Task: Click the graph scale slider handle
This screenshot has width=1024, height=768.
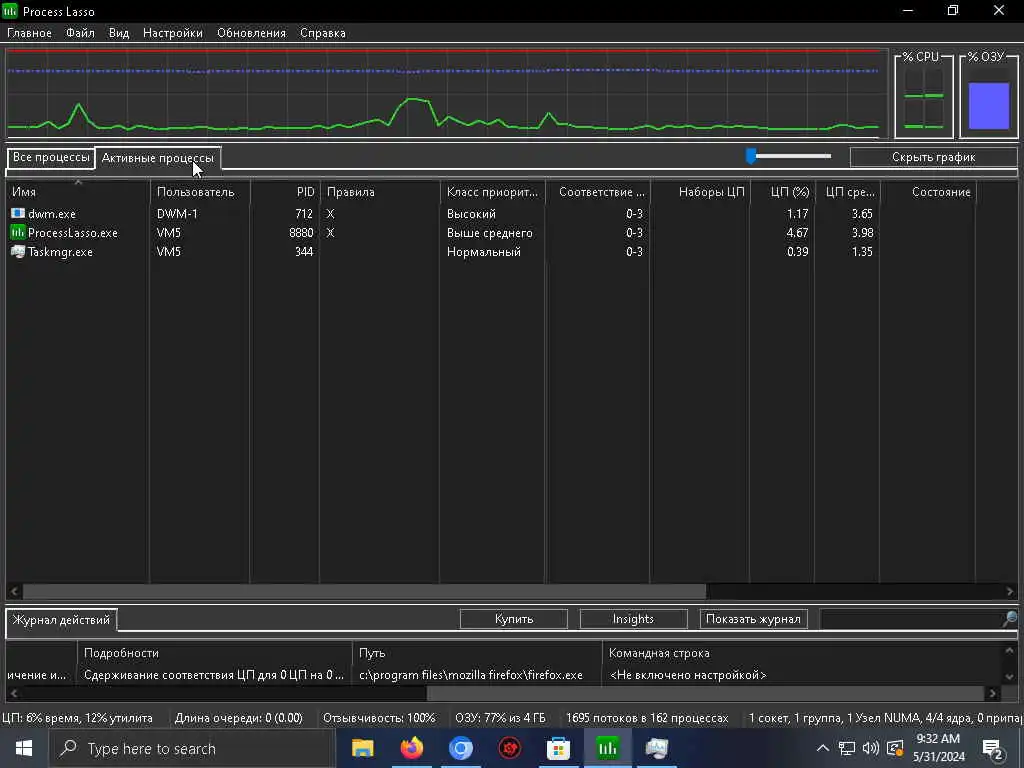Action: [751, 155]
